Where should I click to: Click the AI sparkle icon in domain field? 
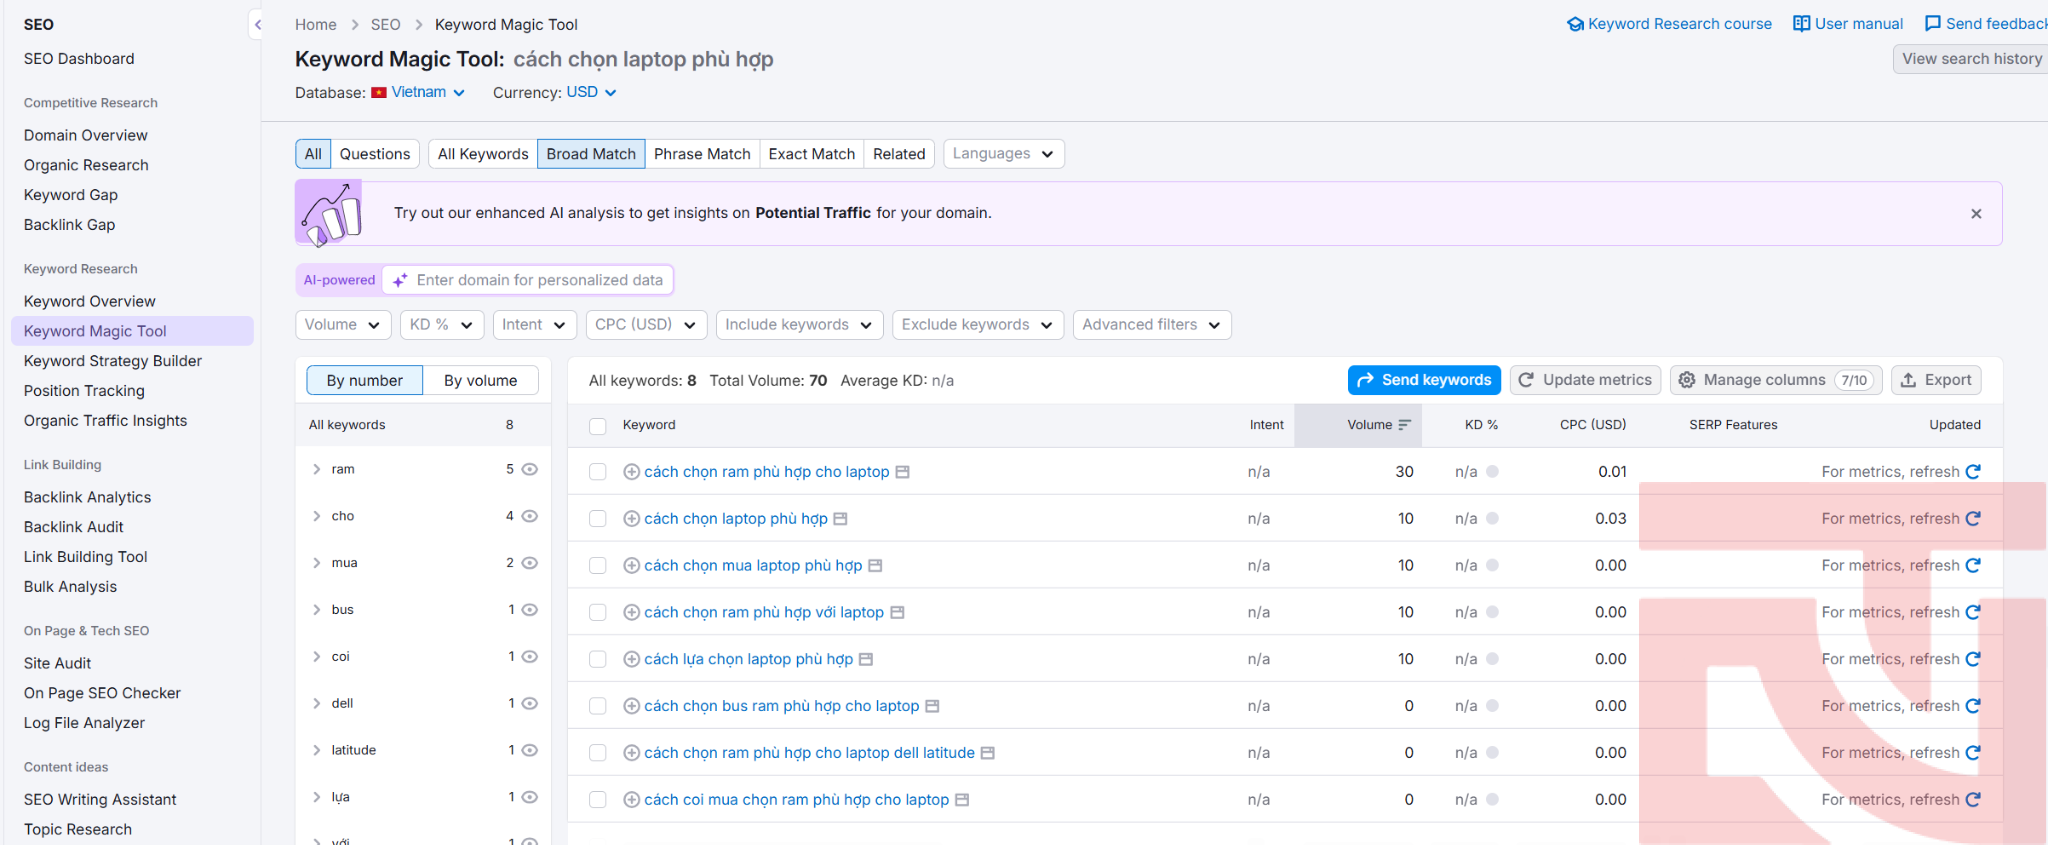[400, 281]
